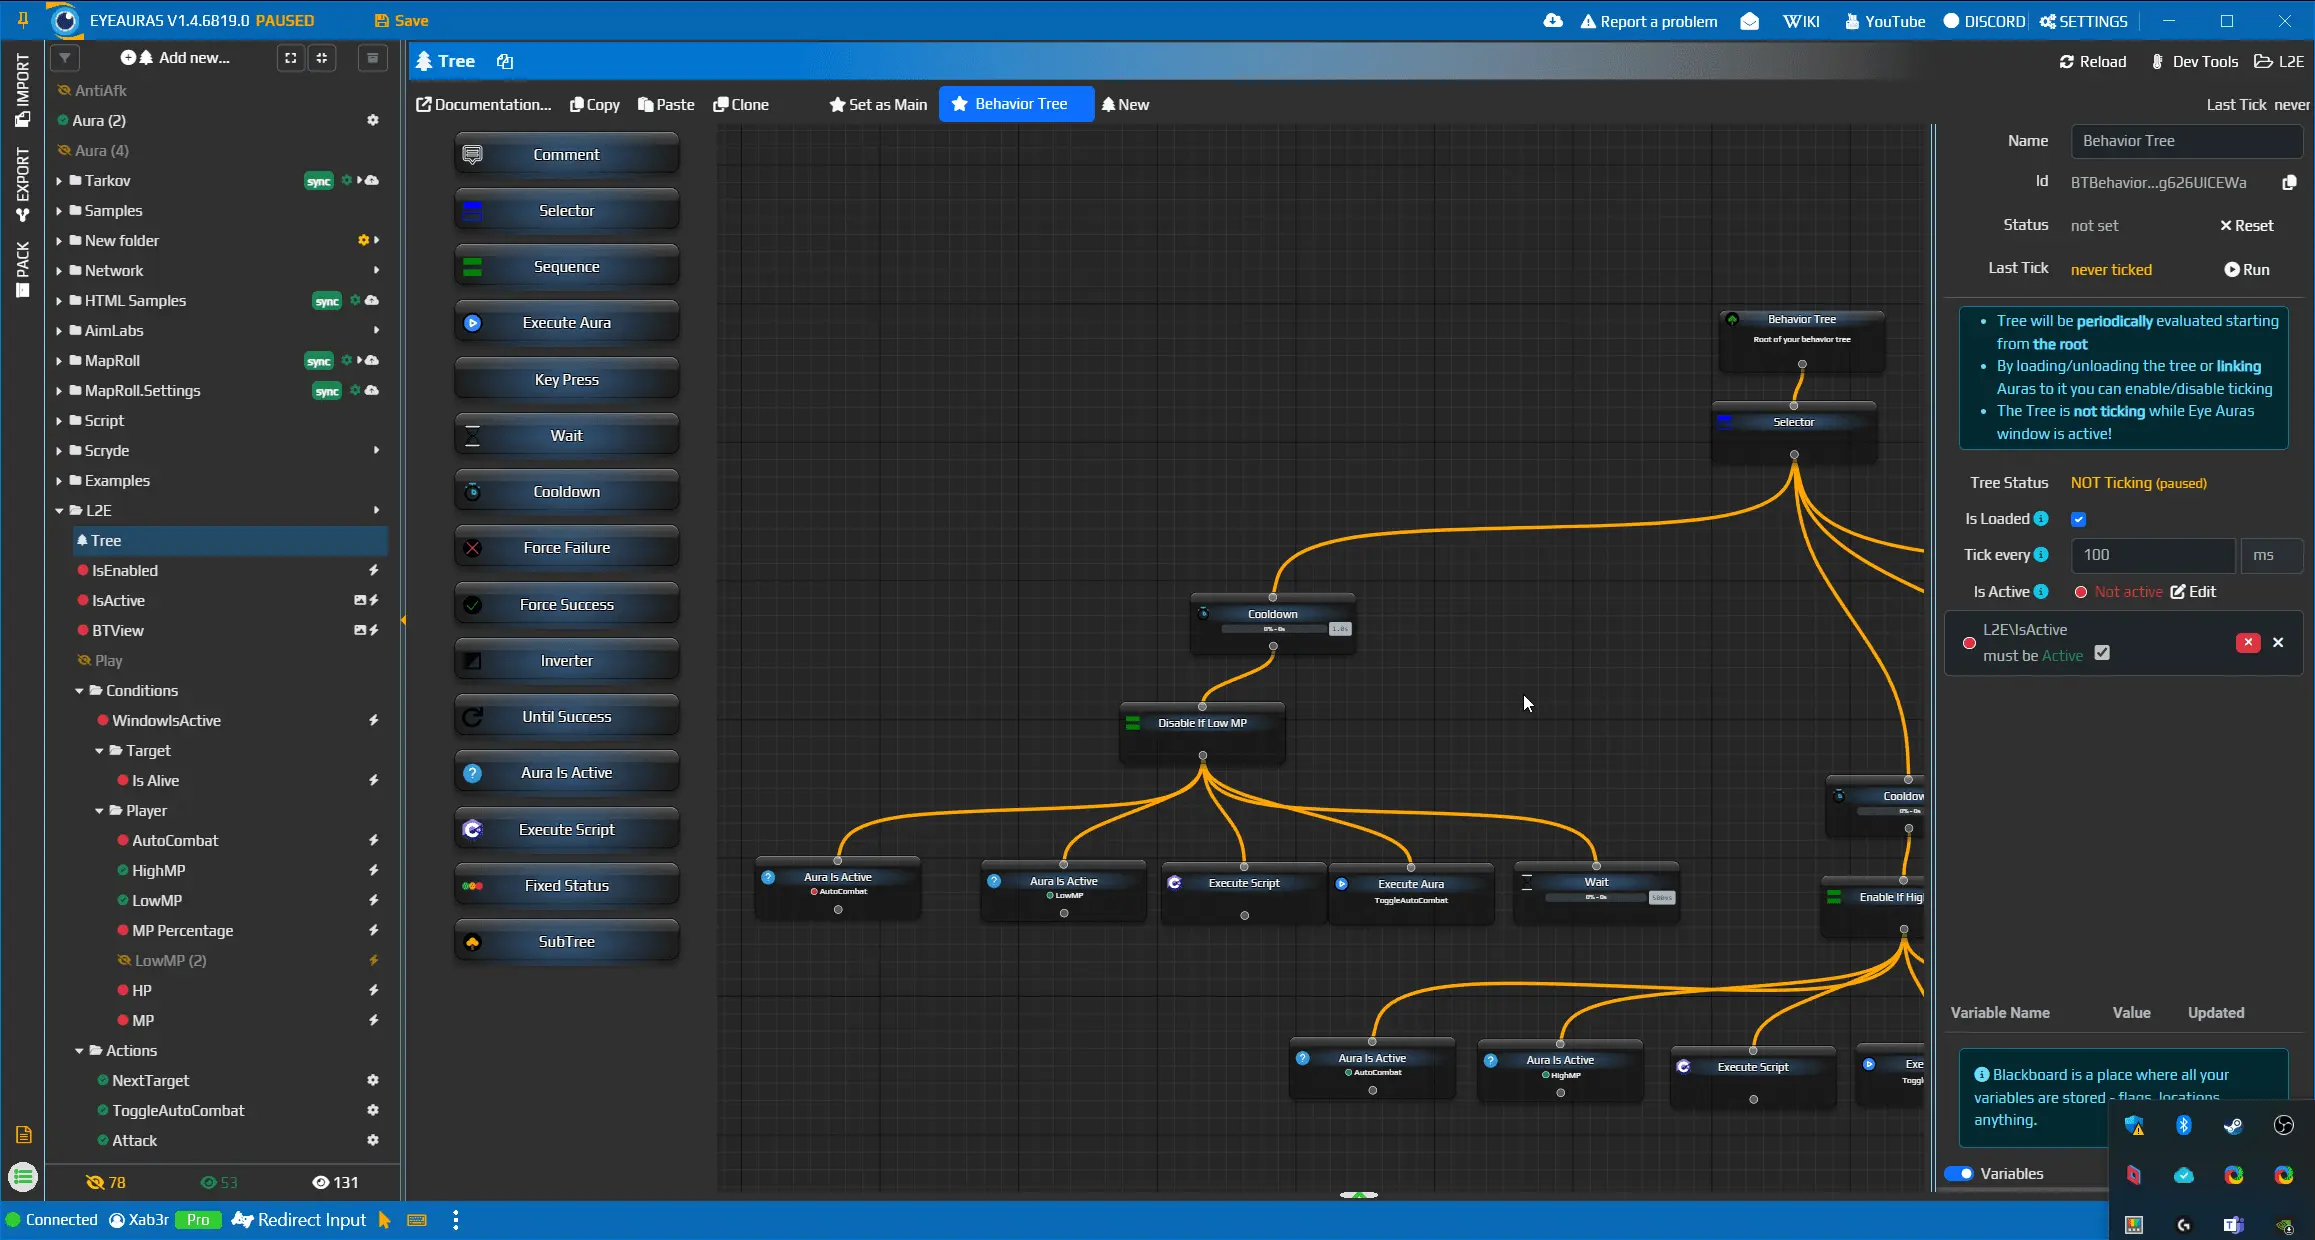This screenshot has height=1240, width=2315.
Task: Click the Cooldown node progress bar
Action: (1272, 629)
